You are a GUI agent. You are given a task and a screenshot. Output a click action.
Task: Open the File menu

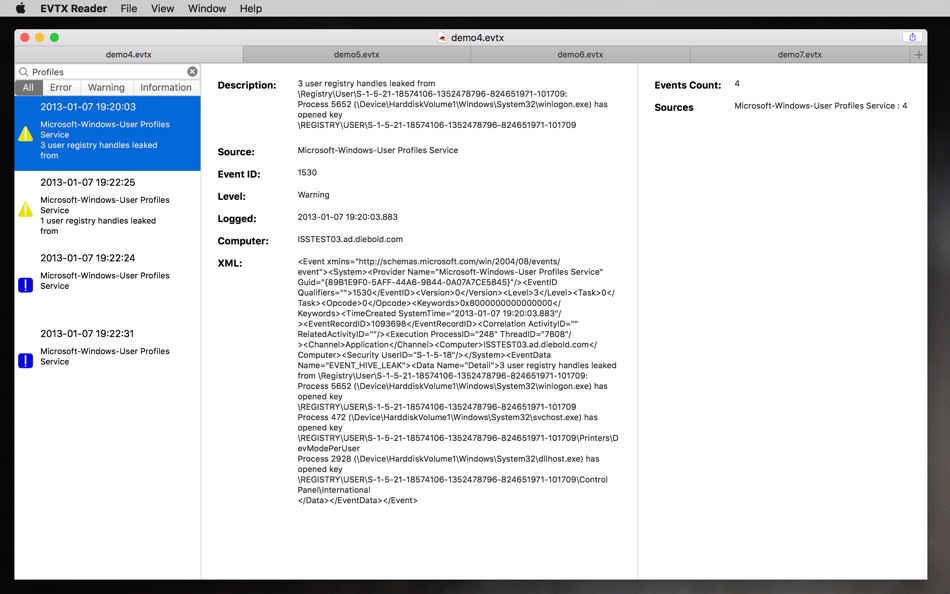point(128,8)
